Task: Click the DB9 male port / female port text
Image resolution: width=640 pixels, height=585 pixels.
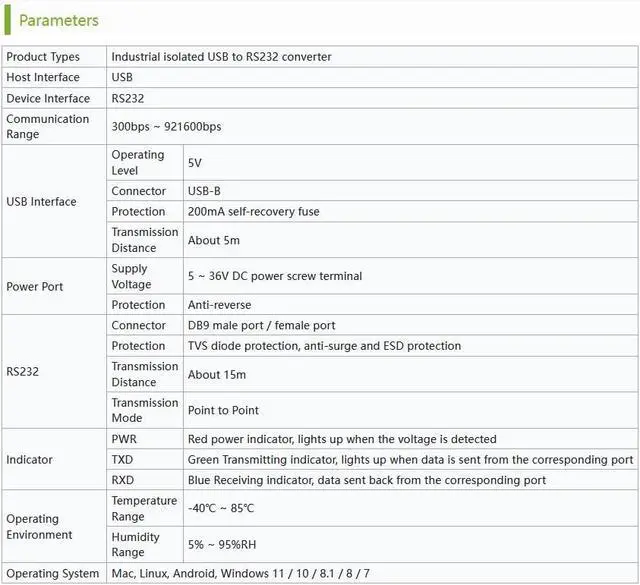Action: pos(261,325)
